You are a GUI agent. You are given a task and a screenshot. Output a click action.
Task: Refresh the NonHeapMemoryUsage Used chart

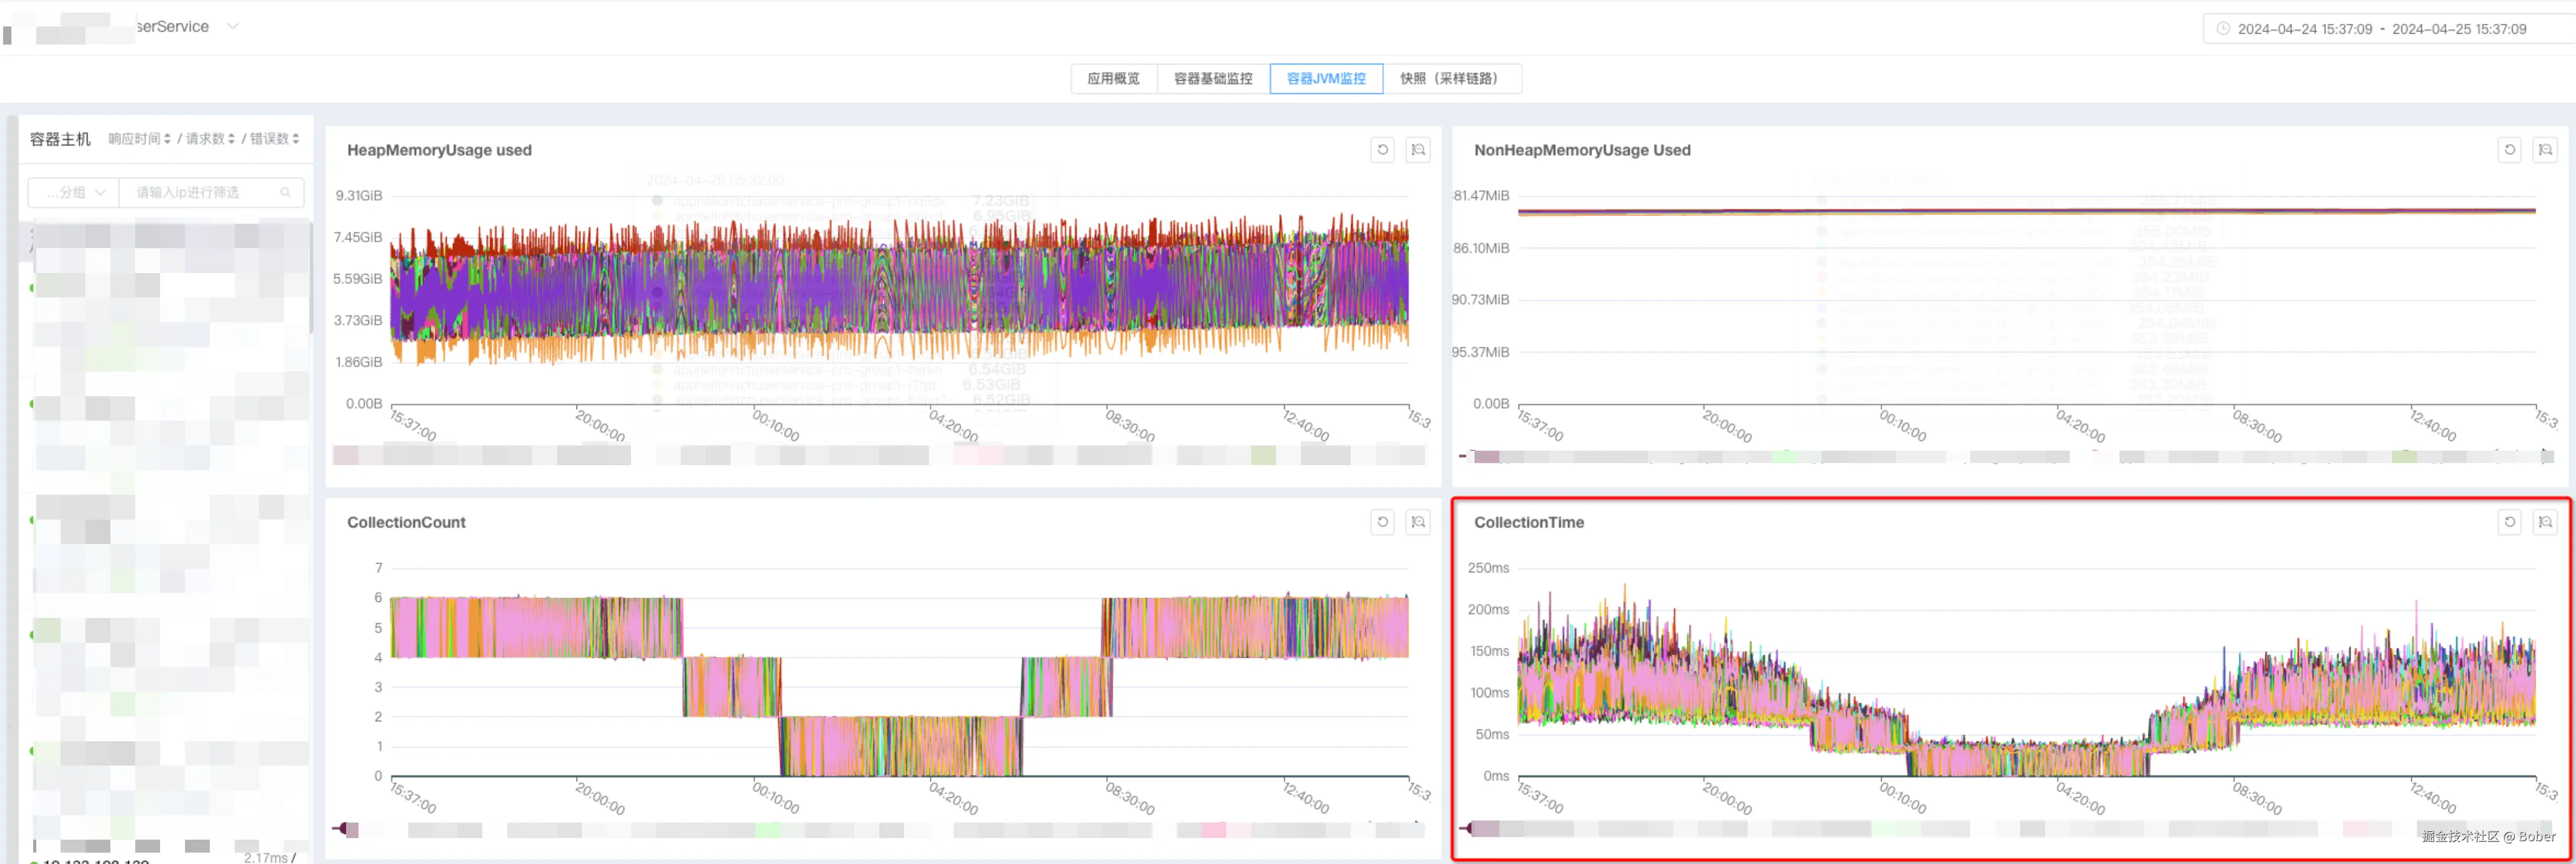[x=2509, y=150]
